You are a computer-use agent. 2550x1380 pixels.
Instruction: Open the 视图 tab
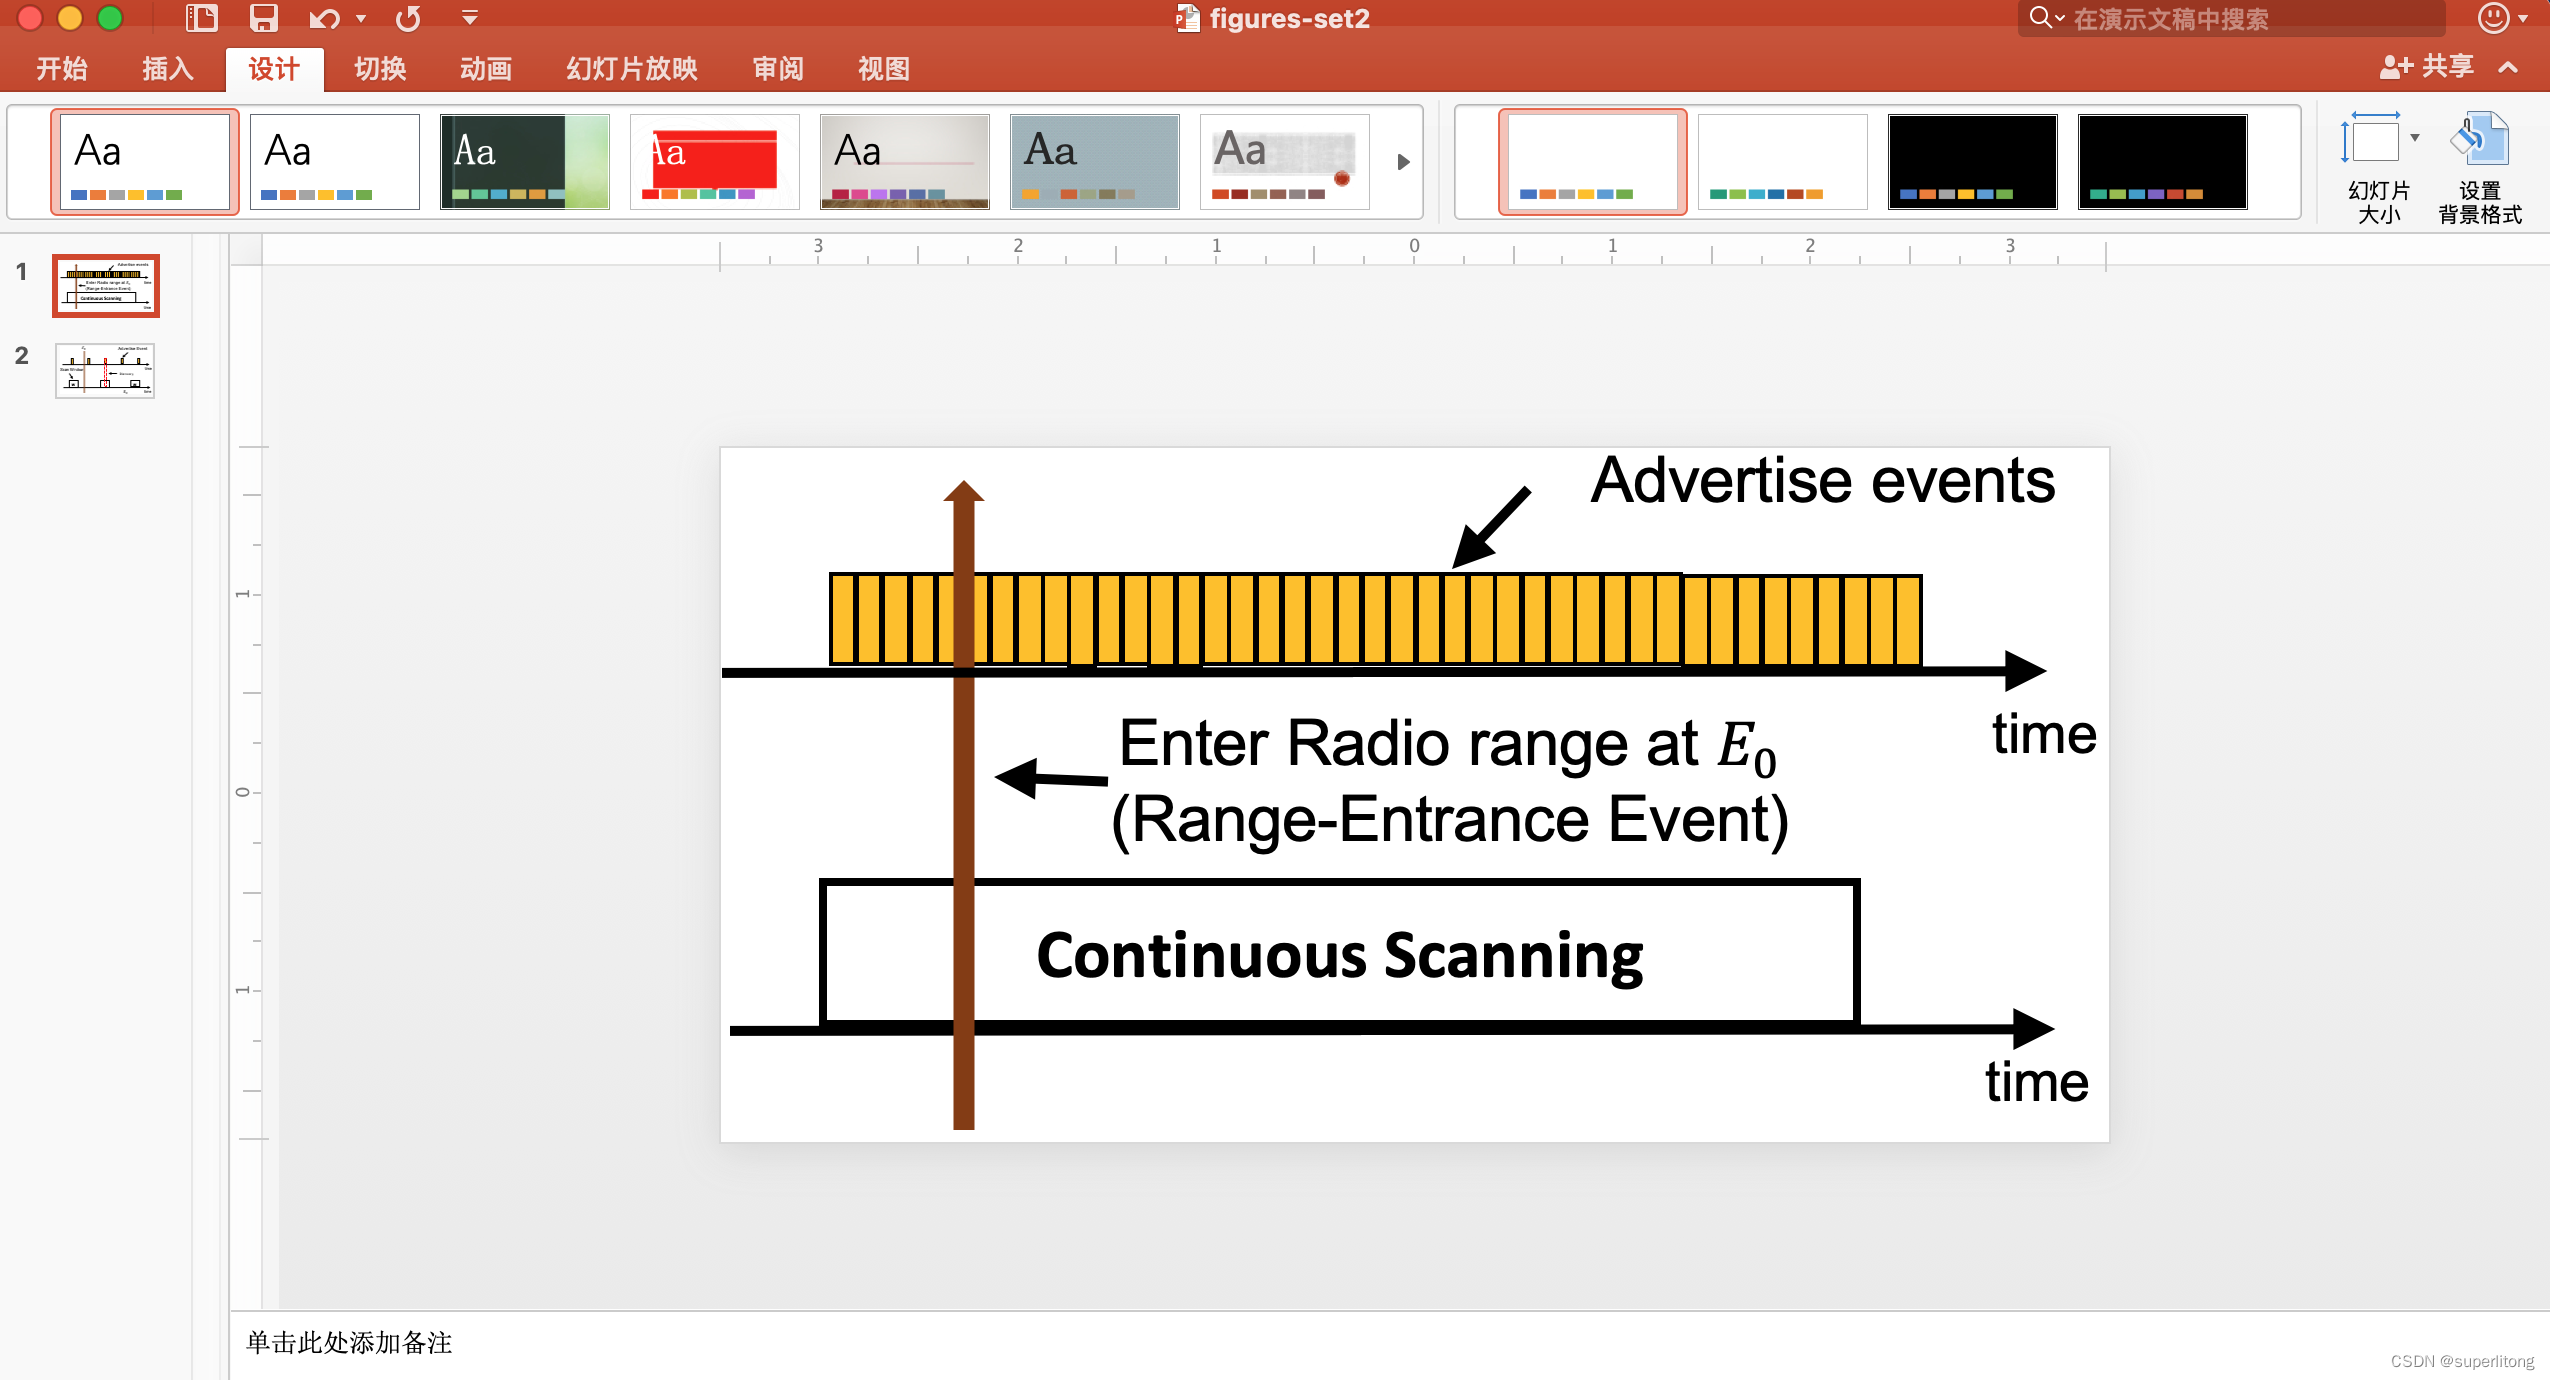[884, 68]
